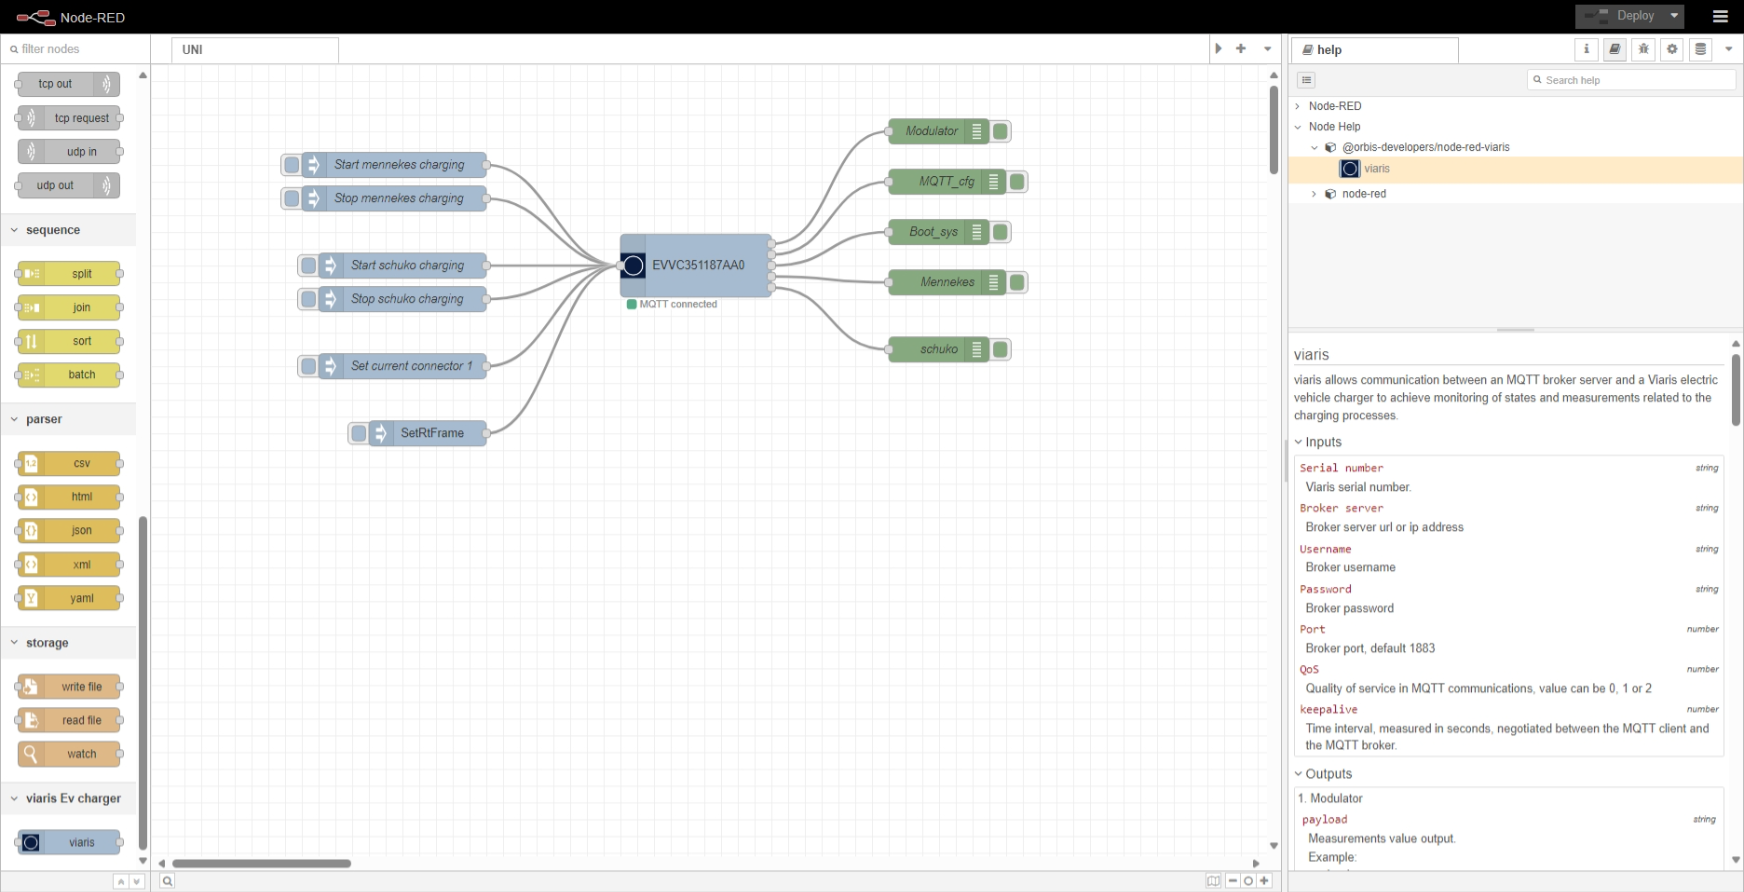Open the configuration nodes gear icon
The image size is (1744, 892).
click(1672, 49)
